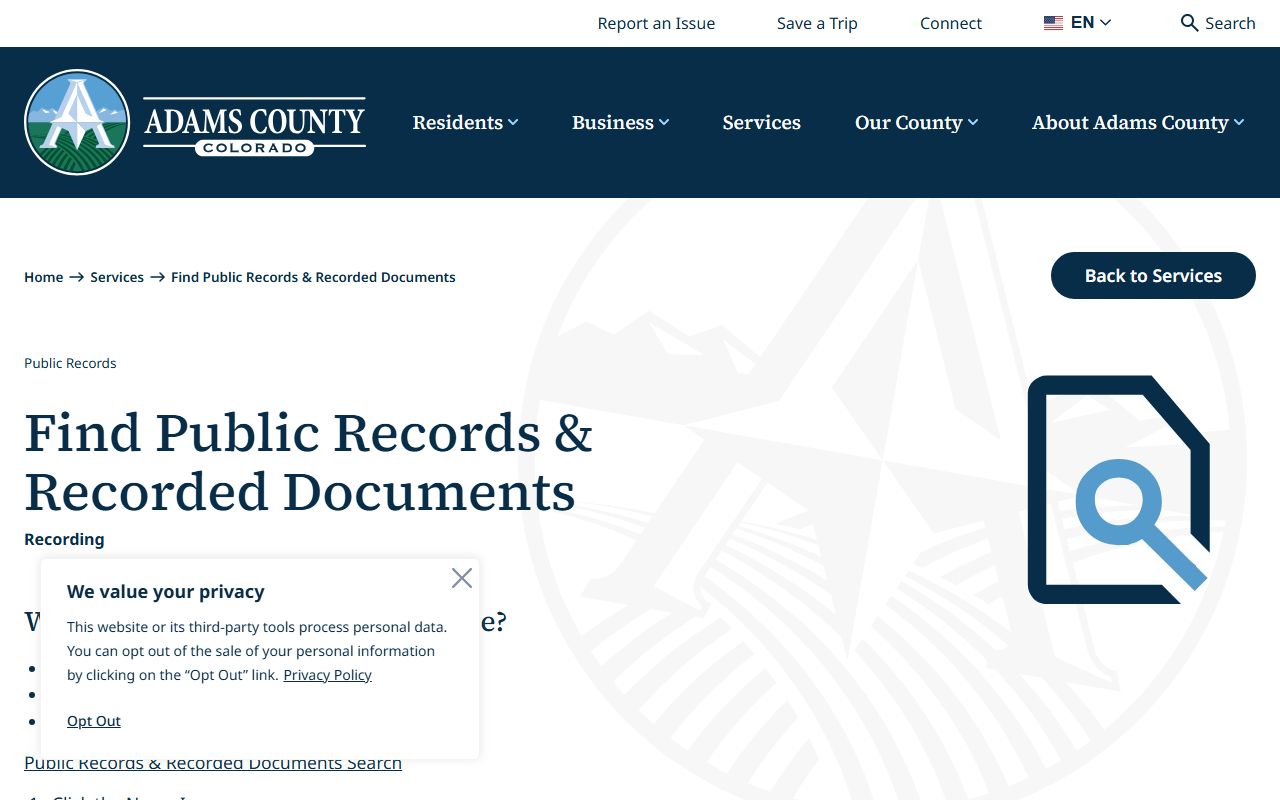Expand the Our County menu chevron
The width and height of the screenshot is (1280, 800).
[x=973, y=122]
